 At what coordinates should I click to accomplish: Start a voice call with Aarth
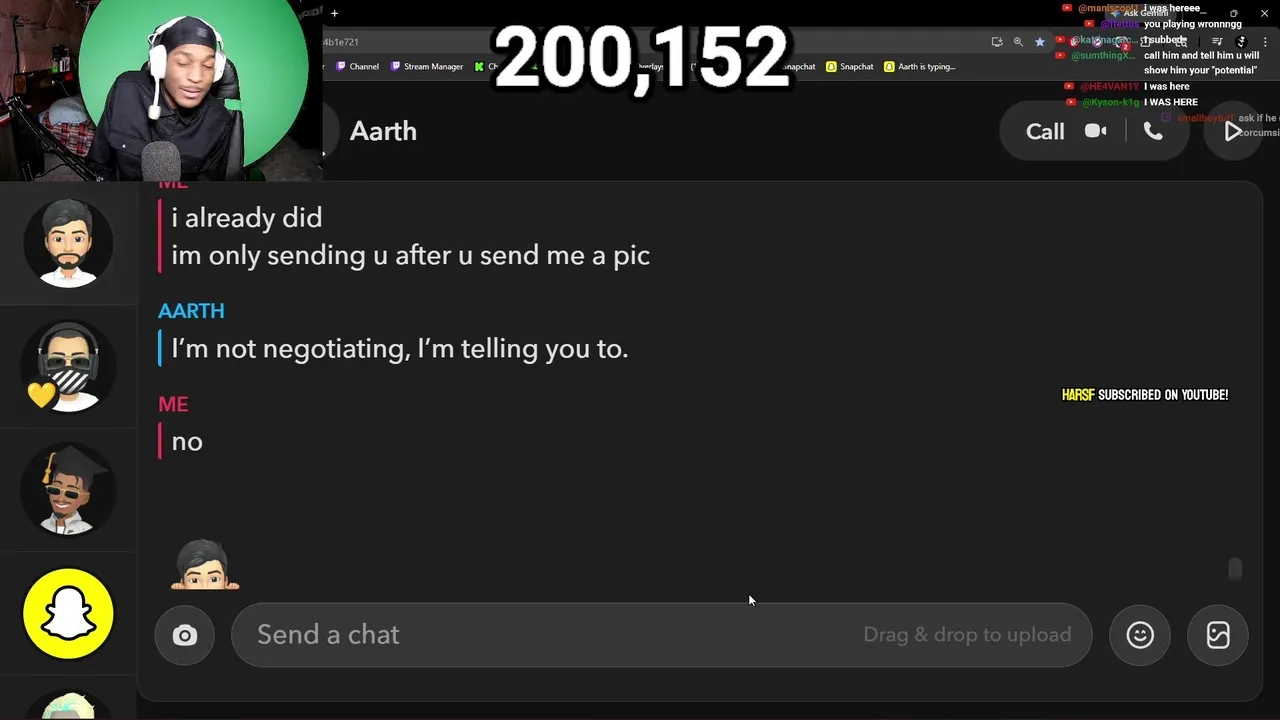[x=1153, y=131]
